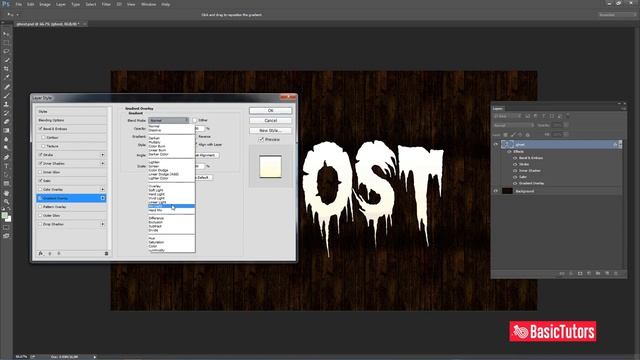
Task: Click plus button beside Drop Shadow
Action: pos(102,224)
